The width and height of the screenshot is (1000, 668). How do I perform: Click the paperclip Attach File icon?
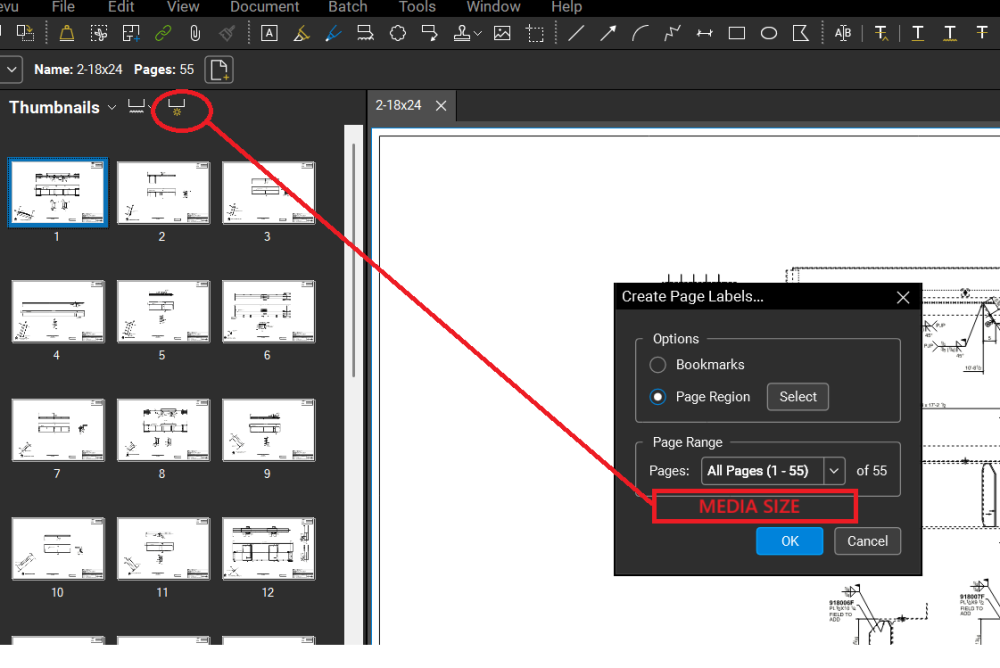point(195,33)
